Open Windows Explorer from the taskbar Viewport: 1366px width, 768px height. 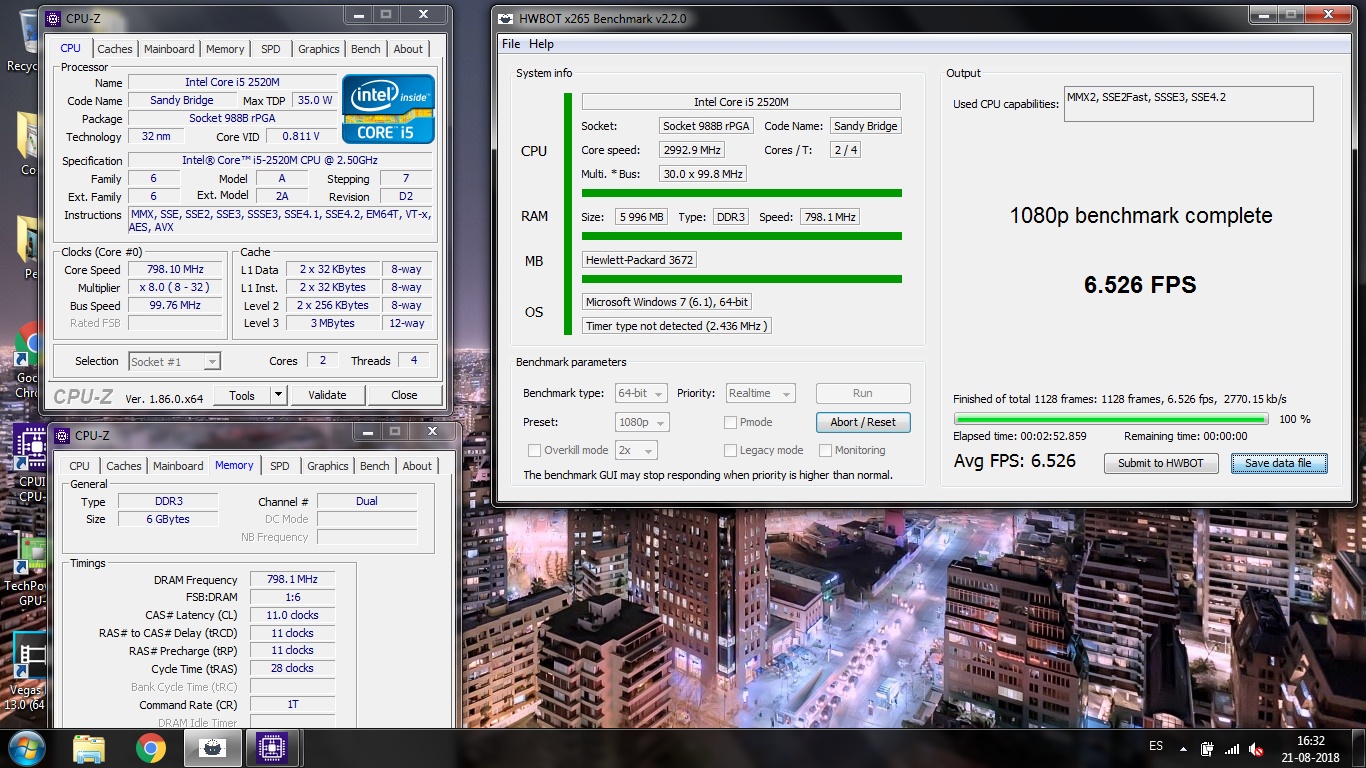click(x=89, y=748)
